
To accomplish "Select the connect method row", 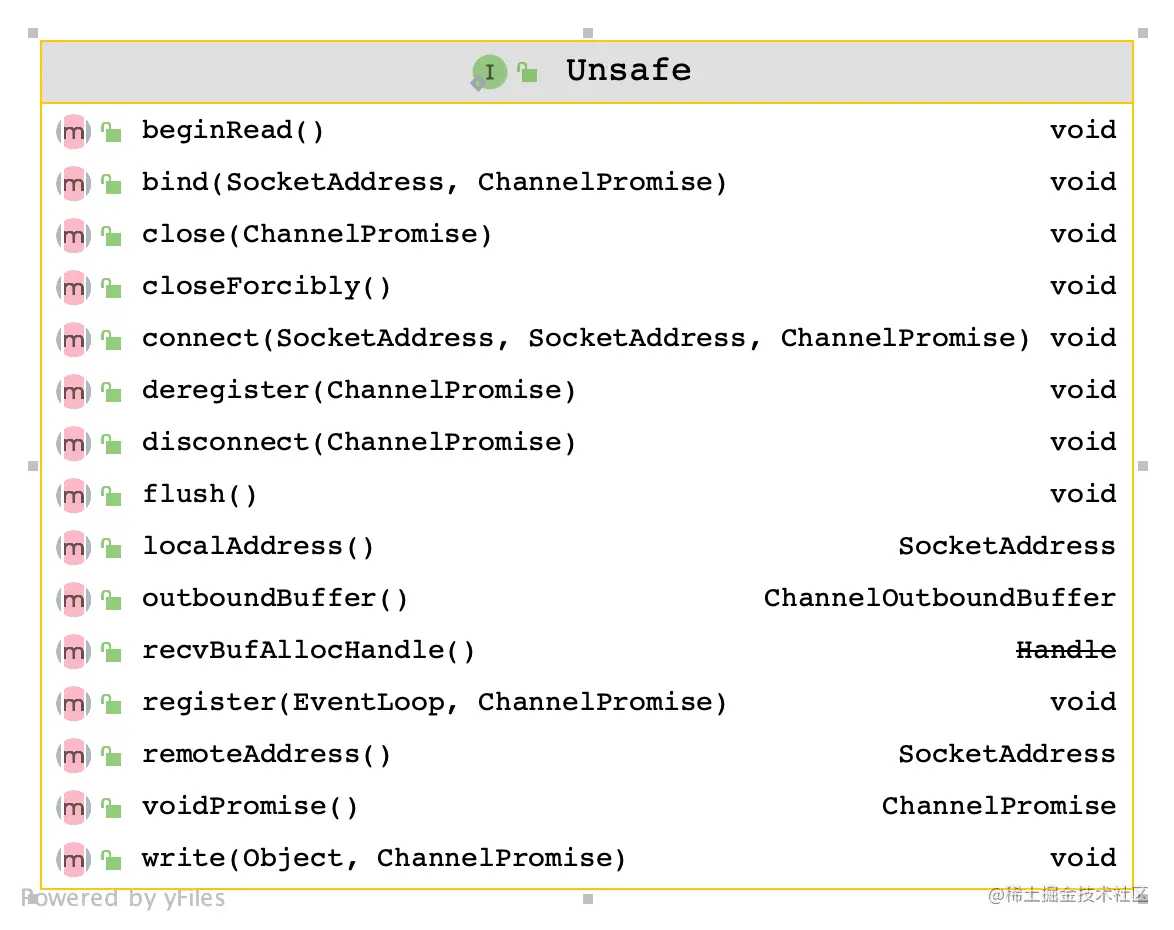I will pos(585,339).
